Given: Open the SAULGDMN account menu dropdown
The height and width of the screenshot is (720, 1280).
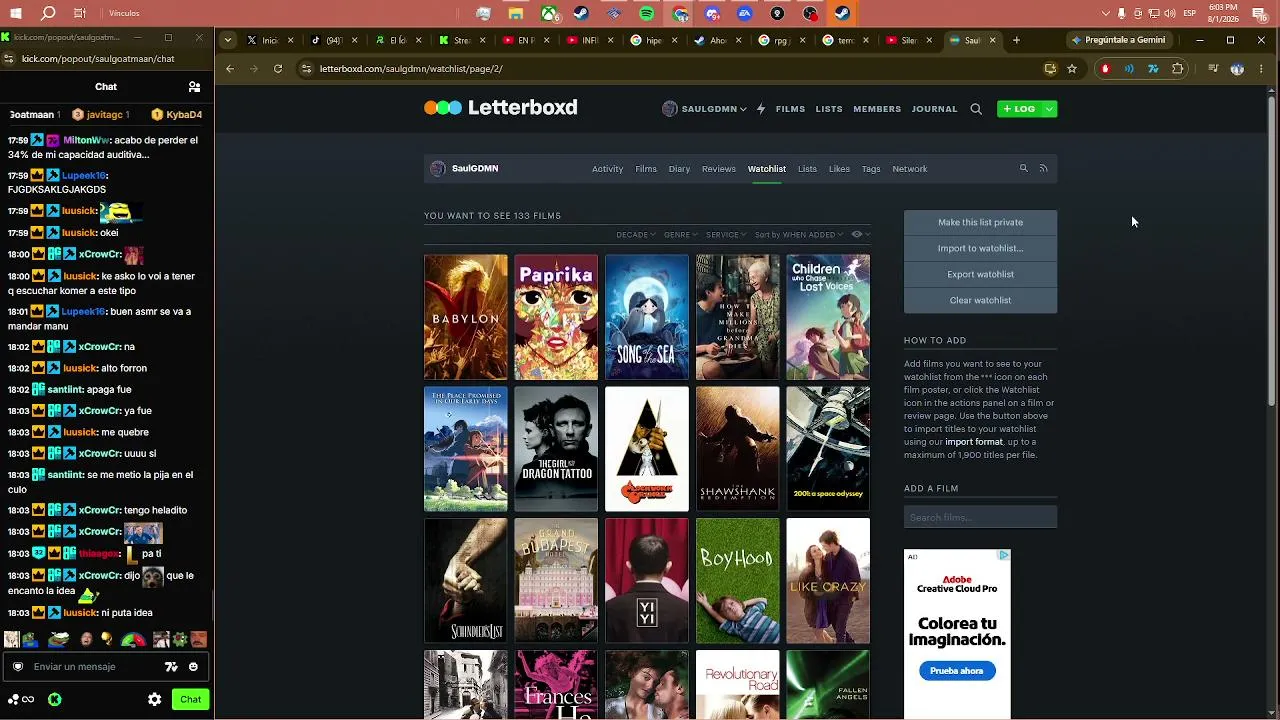Looking at the screenshot, I should click(704, 109).
